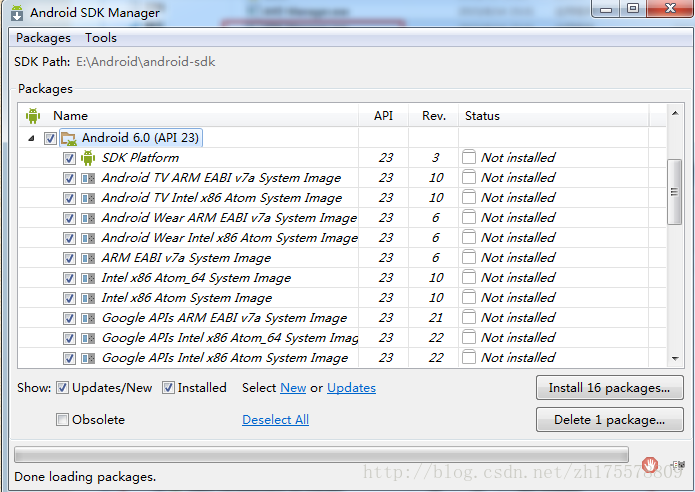This screenshot has width=695, height=492.
Task: Click the Android 6.0 folder icon
Action: coord(69,138)
